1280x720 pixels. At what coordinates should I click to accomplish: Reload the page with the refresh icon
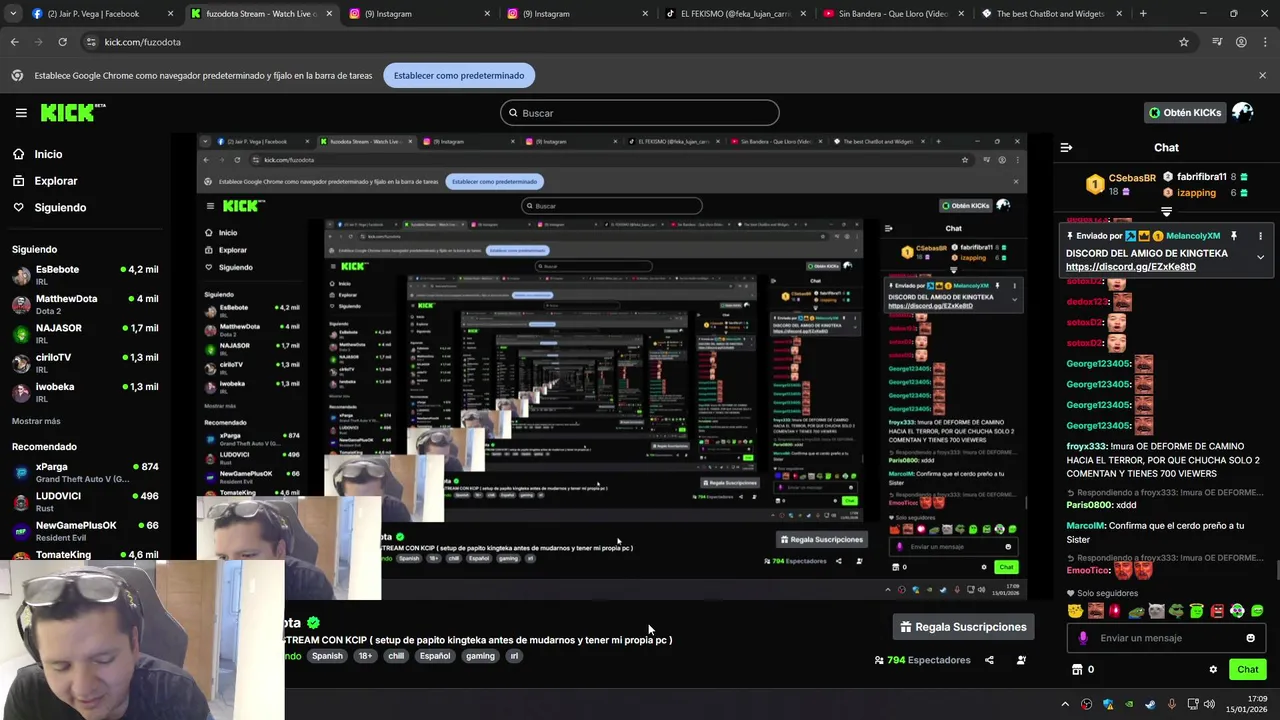point(62,42)
